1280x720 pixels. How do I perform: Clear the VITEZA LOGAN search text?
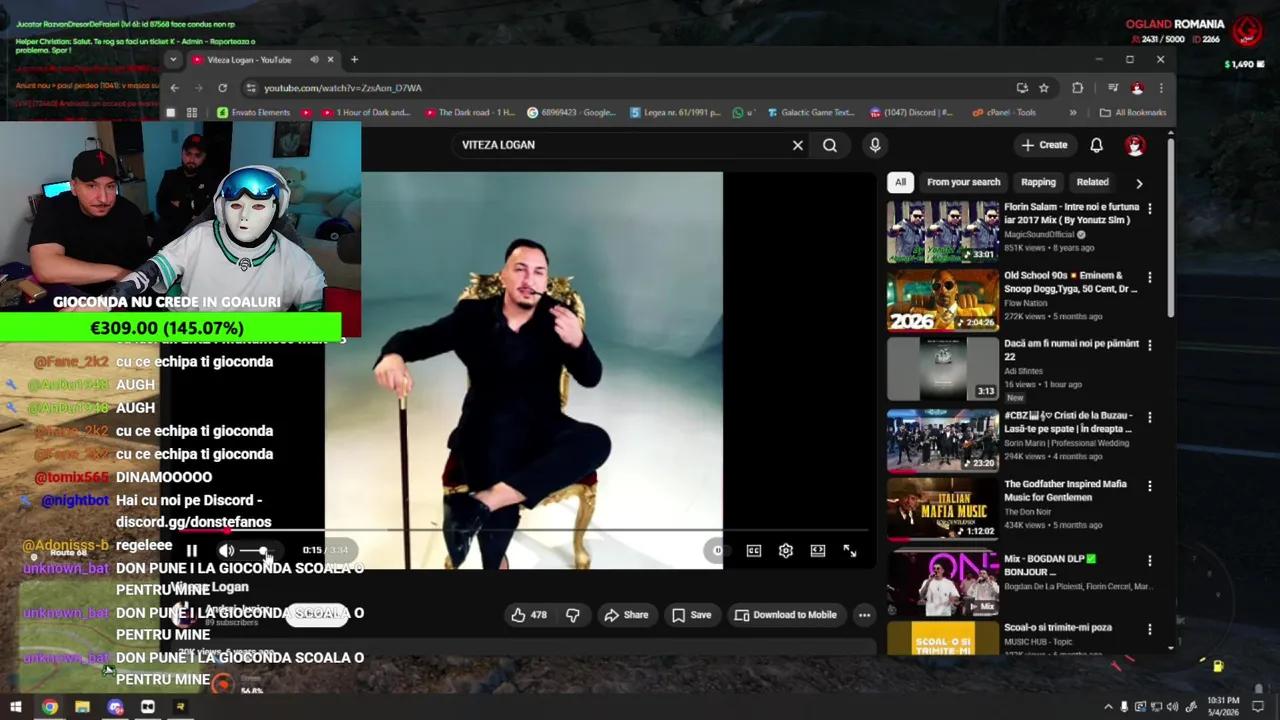pyautogui.click(x=798, y=145)
